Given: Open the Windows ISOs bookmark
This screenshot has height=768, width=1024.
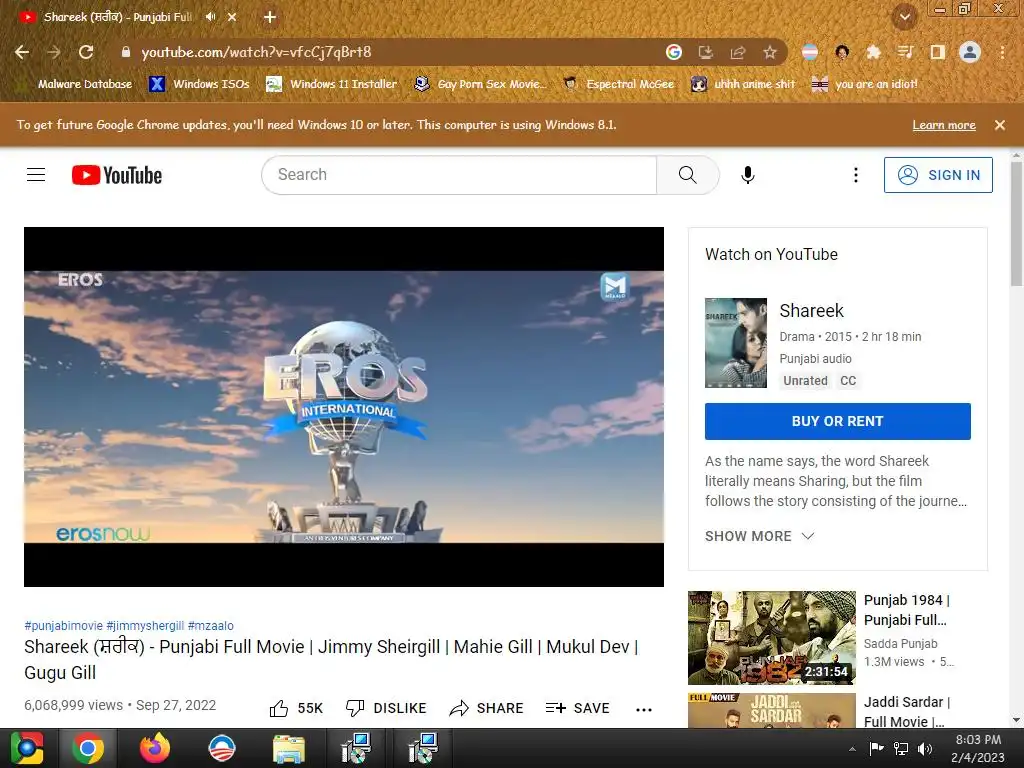Looking at the screenshot, I should click(x=199, y=84).
